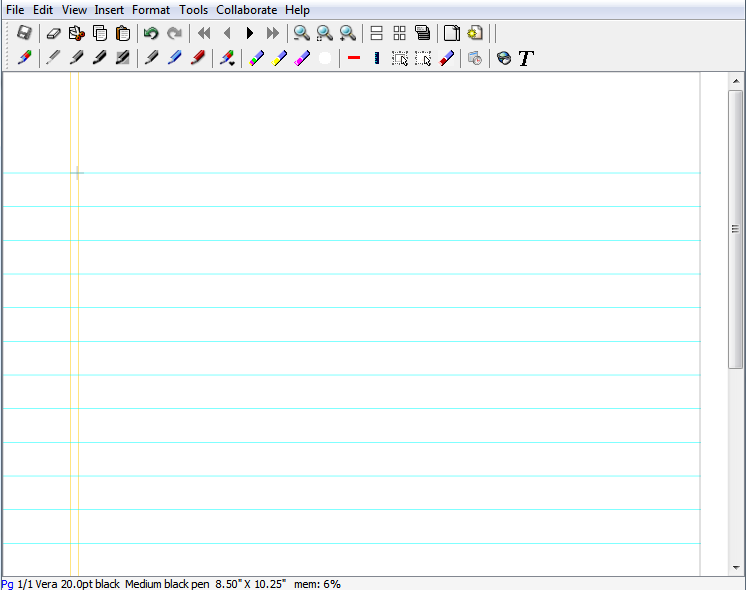
Task: Click the Copy pages icon
Action: 100,33
